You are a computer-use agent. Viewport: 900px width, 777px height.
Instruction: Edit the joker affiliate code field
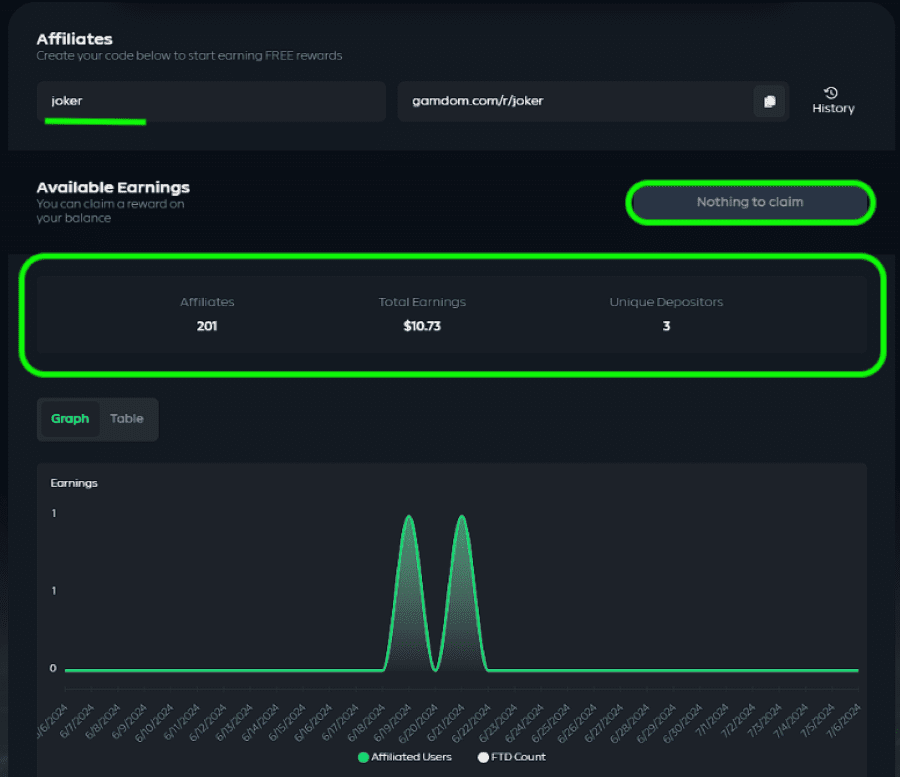click(x=211, y=101)
